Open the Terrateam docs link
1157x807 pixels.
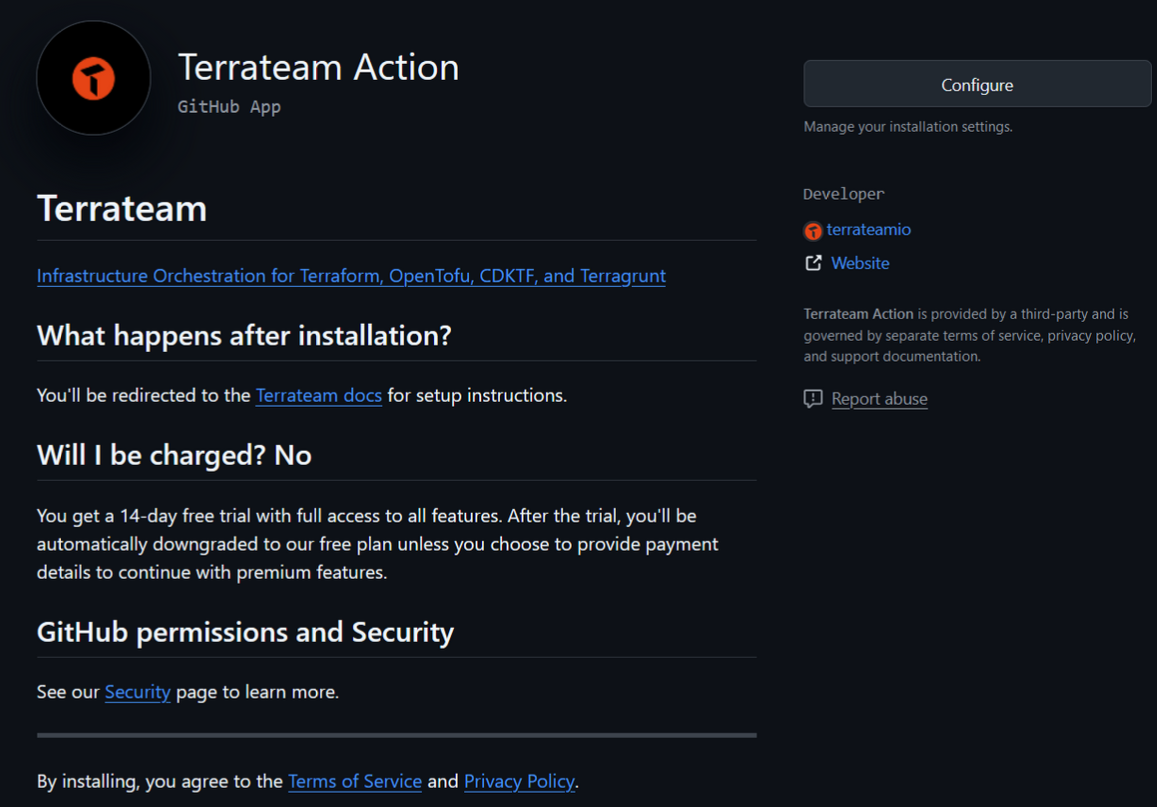coord(319,395)
